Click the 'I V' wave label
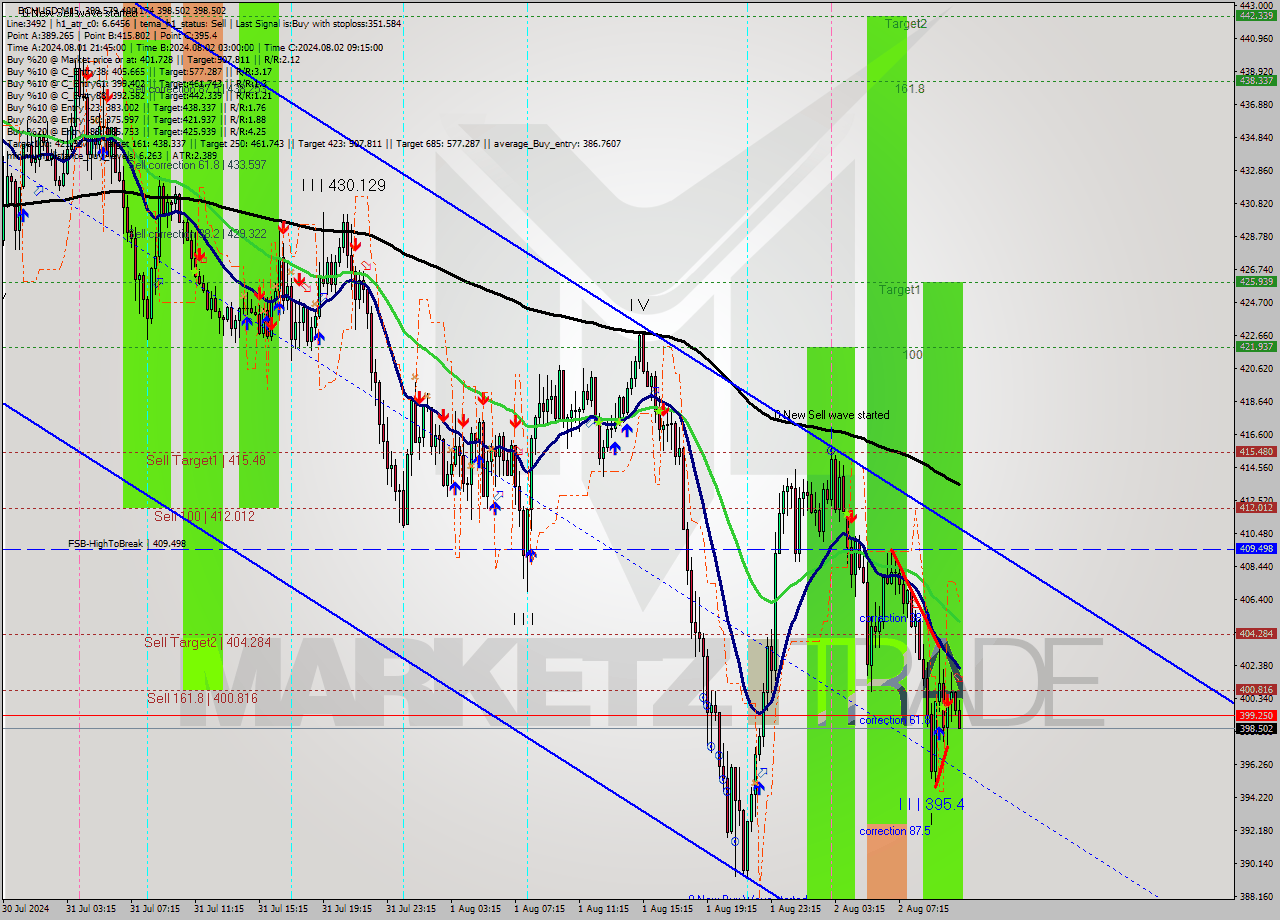1280x920 pixels. (x=639, y=304)
